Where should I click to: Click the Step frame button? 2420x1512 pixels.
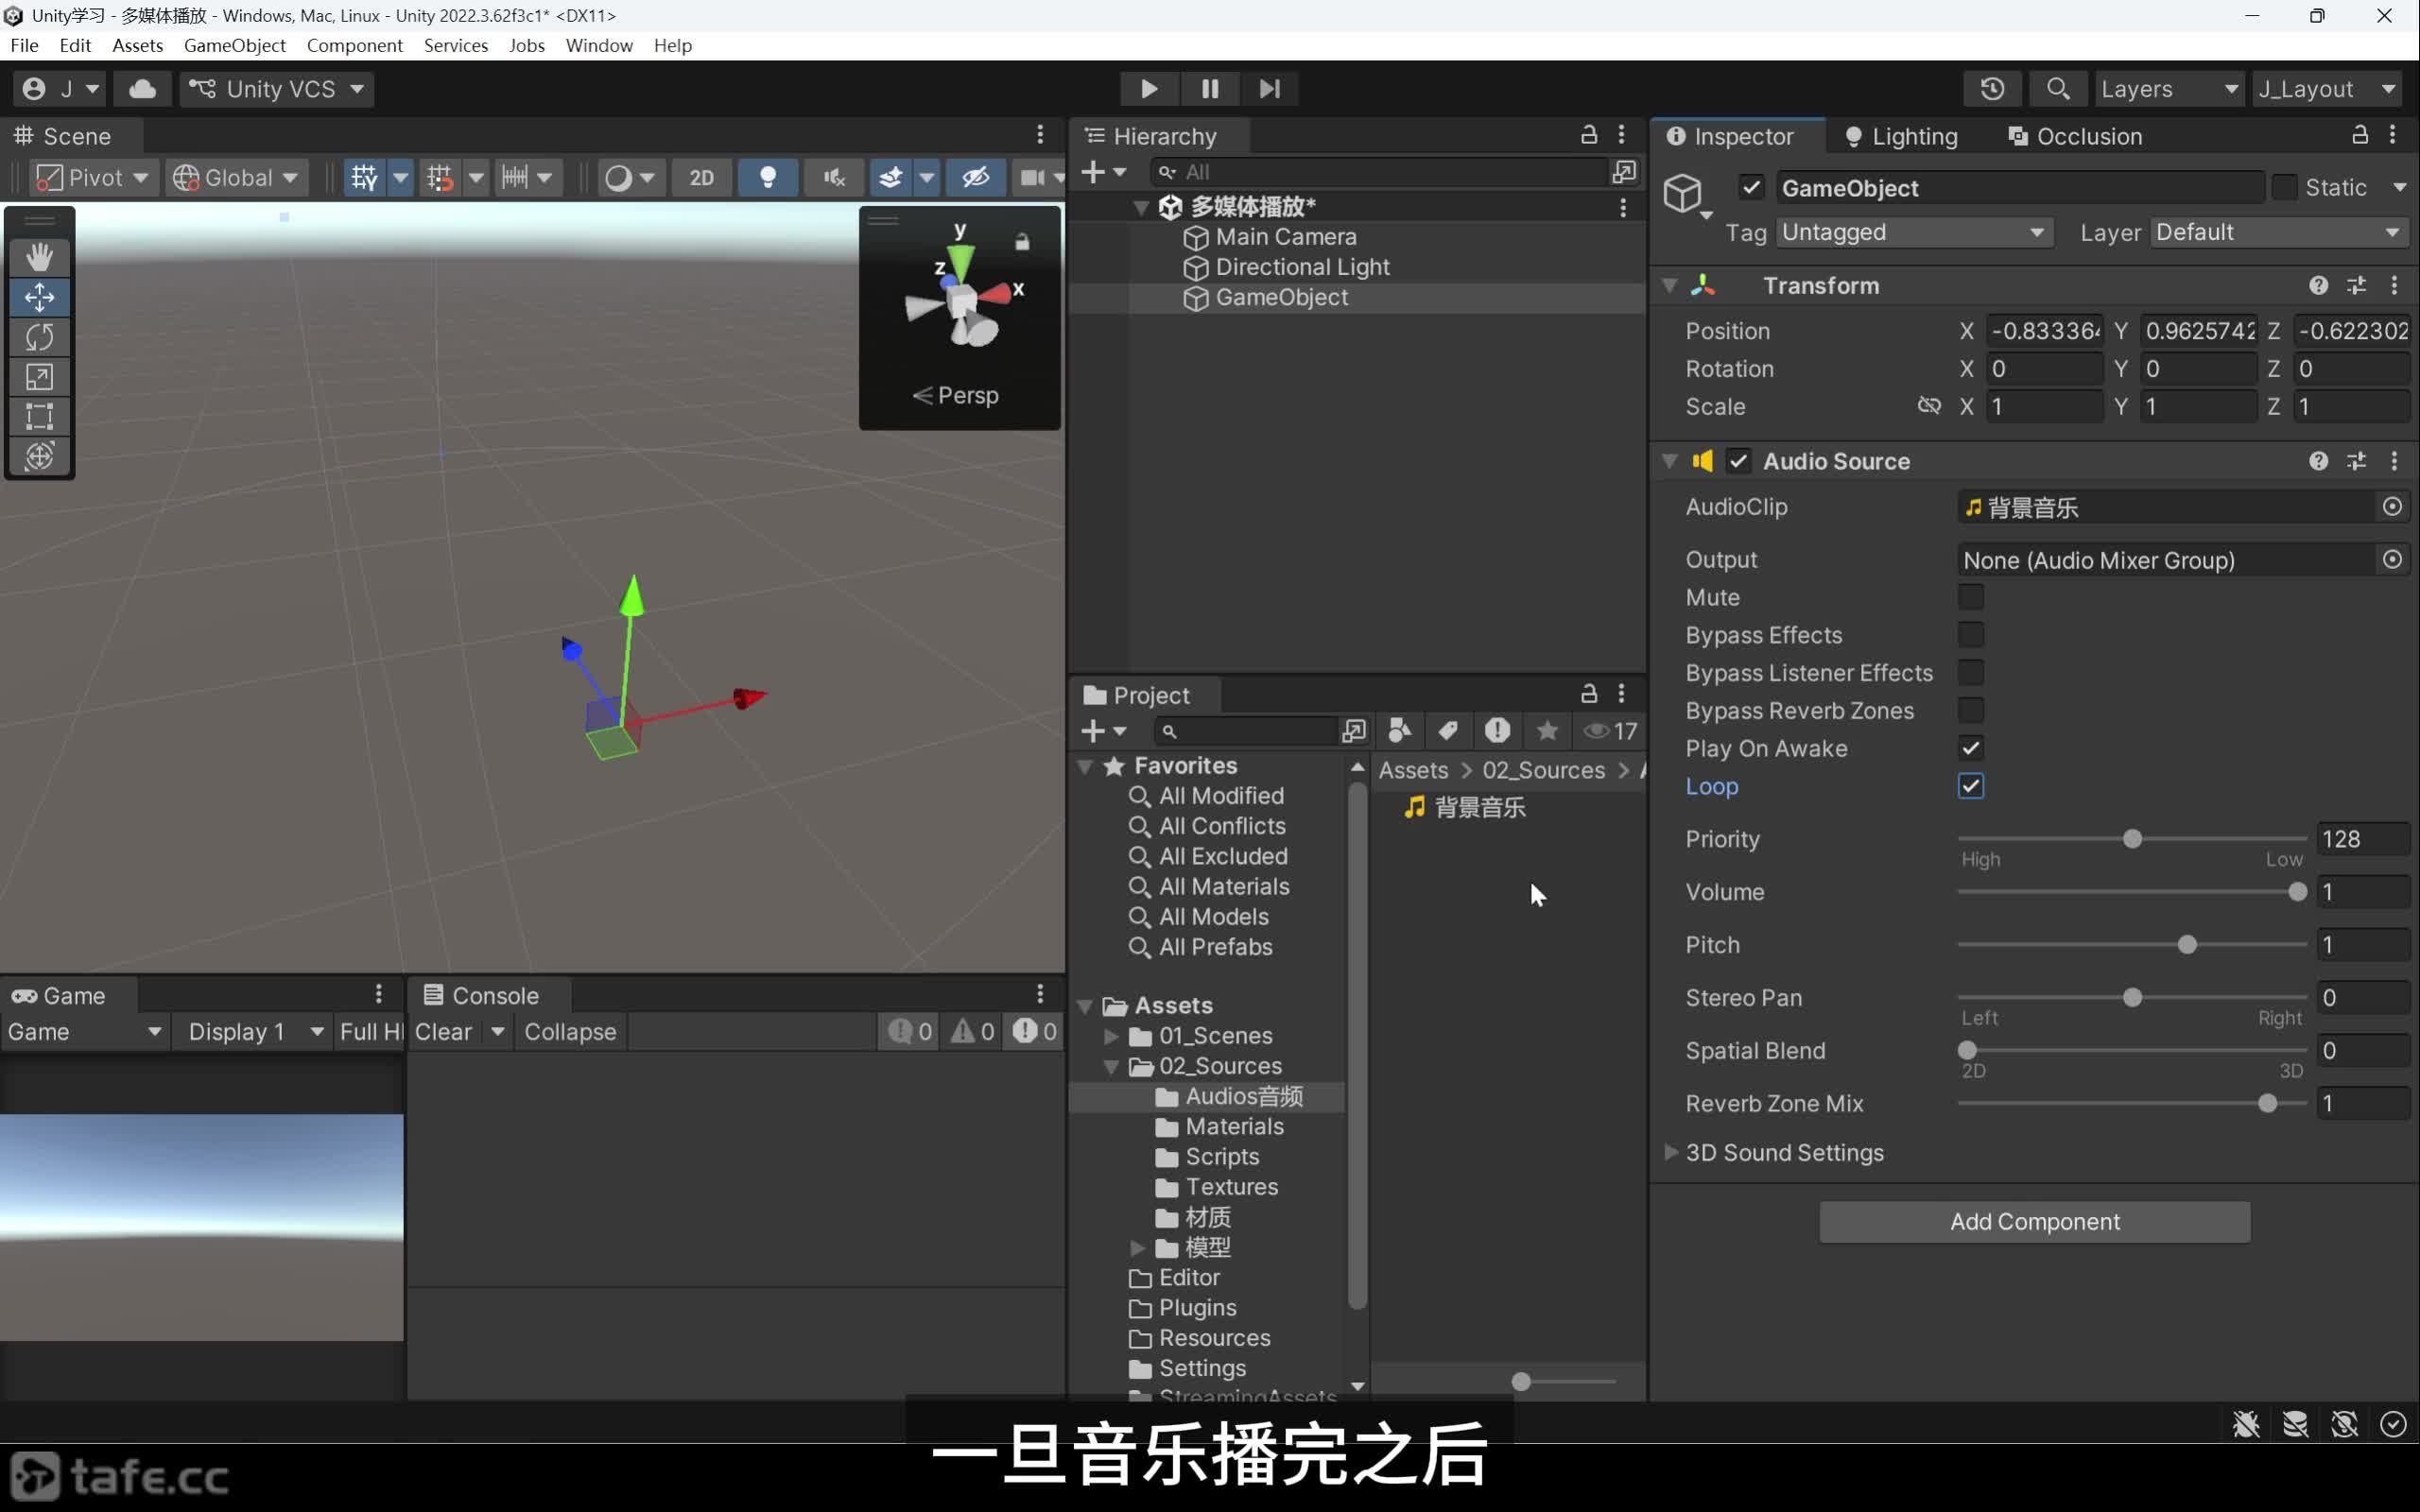pos(1269,89)
